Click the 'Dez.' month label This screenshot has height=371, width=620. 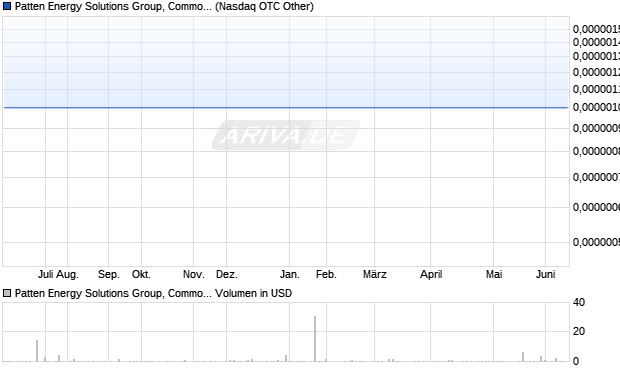(x=227, y=274)
